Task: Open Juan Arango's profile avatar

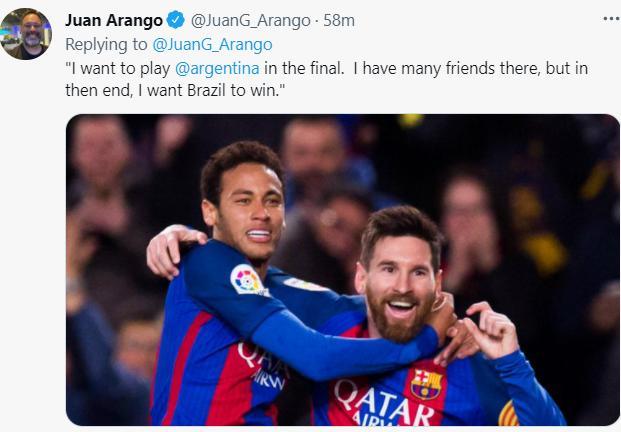Action: pos(26,35)
